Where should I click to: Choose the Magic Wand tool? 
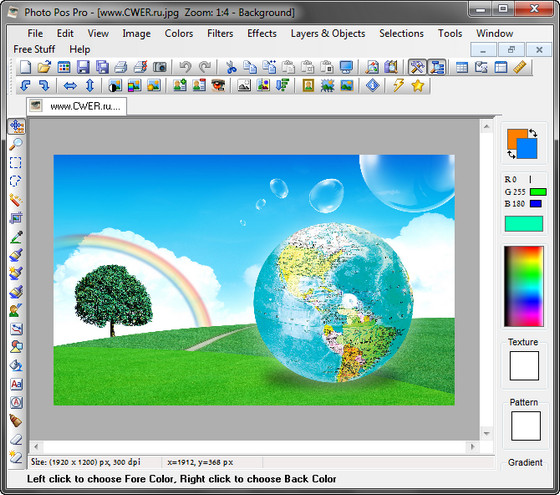coord(16,199)
